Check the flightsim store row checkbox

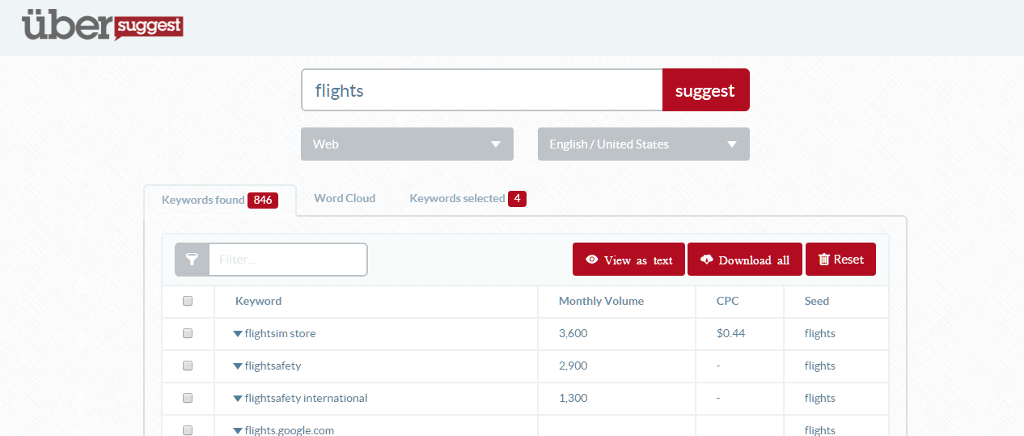click(x=188, y=334)
